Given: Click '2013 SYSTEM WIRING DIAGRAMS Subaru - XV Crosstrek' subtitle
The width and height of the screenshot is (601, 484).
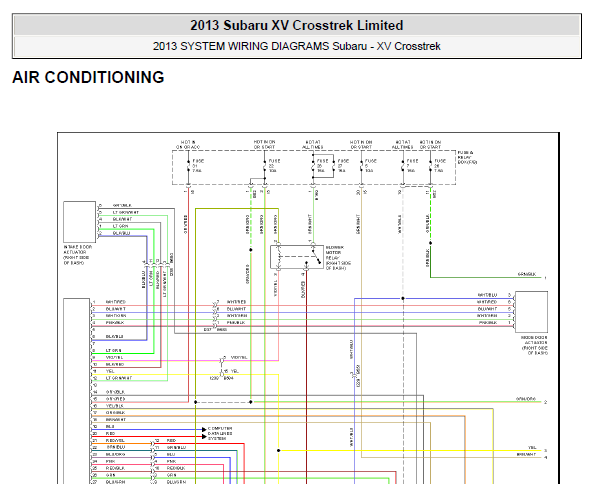Looking at the screenshot, I should point(297,46).
